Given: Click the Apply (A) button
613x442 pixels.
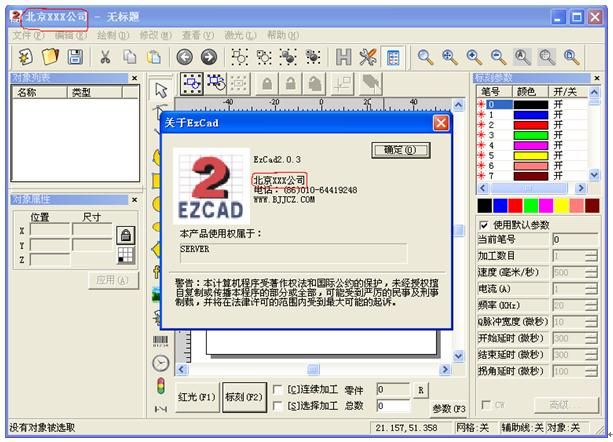Looking at the screenshot, I should coord(113,280).
